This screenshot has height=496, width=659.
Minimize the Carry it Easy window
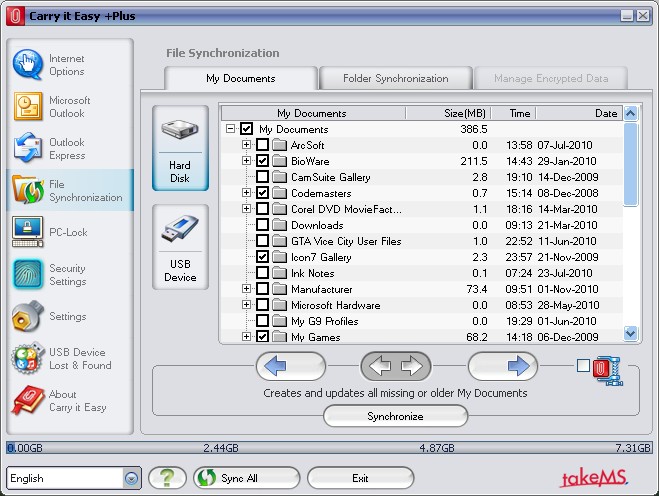point(627,16)
